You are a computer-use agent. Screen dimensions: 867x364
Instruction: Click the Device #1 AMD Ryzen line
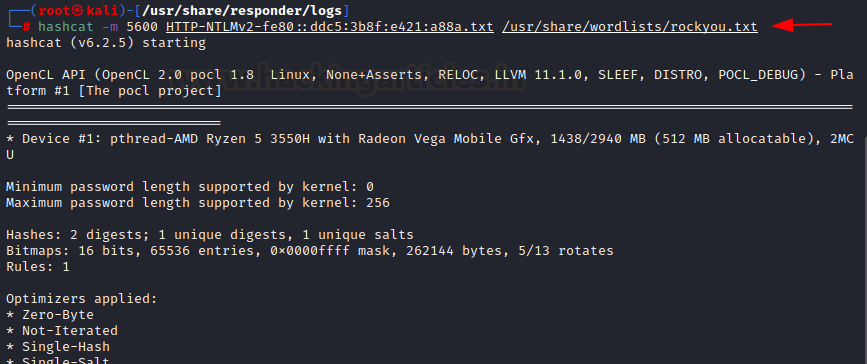(x=430, y=147)
